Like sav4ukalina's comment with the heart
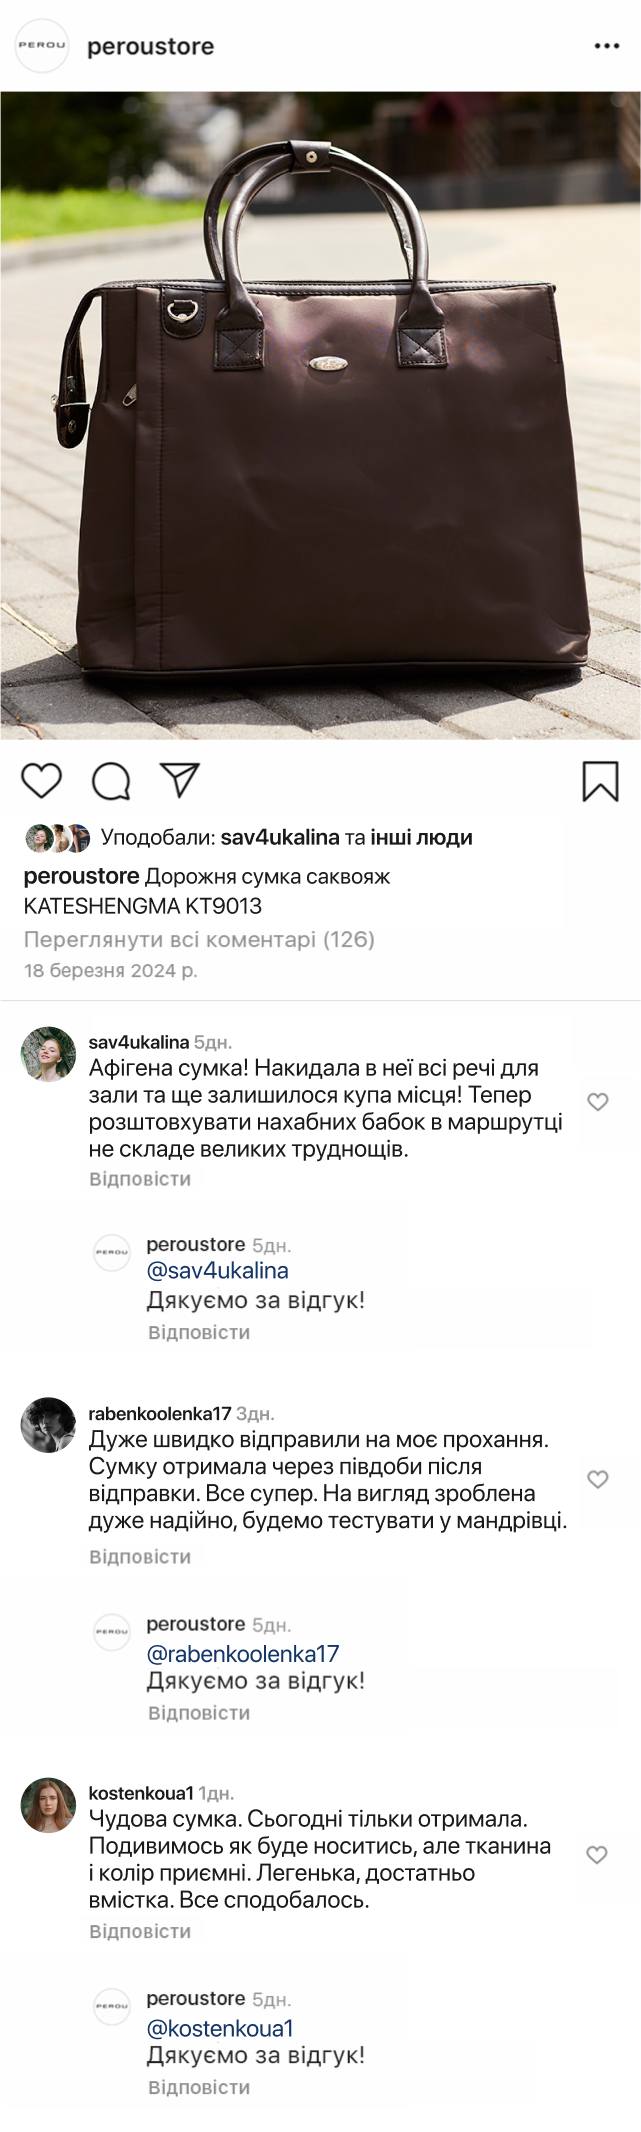This screenshot has width=641, height=2132. (597, 1102)
